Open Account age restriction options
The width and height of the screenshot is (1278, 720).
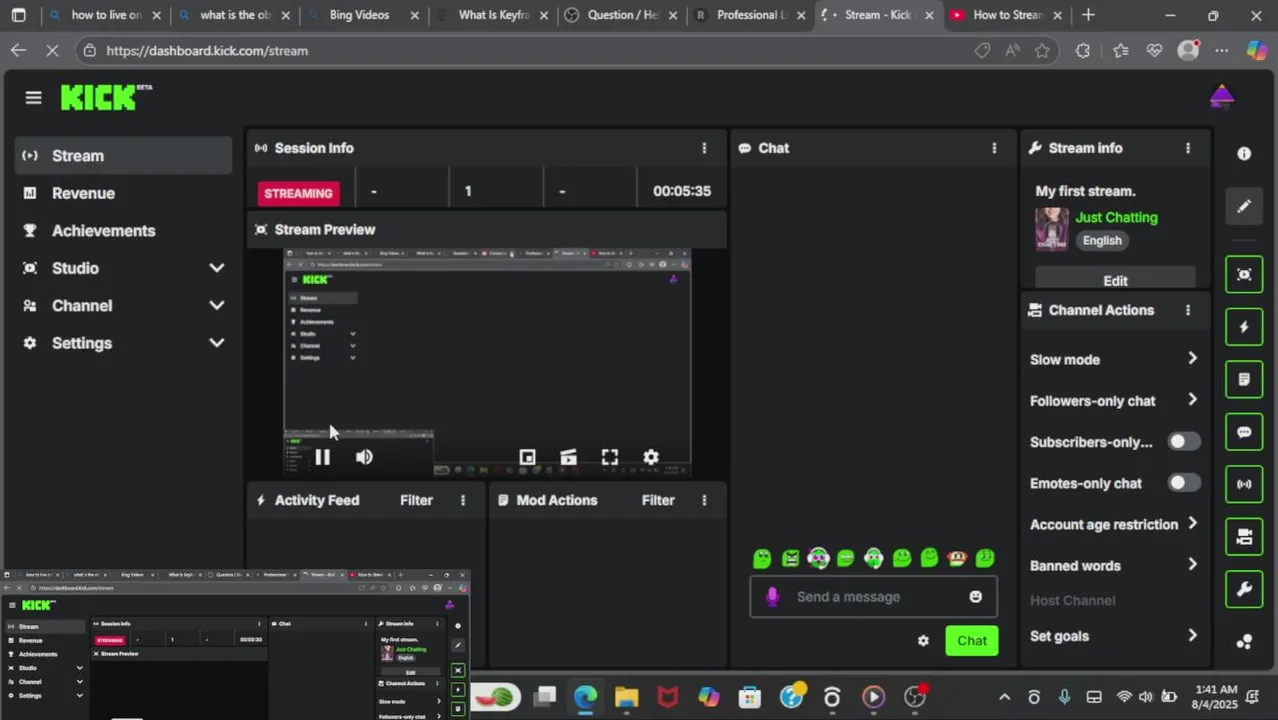[x=1114, y=525]
